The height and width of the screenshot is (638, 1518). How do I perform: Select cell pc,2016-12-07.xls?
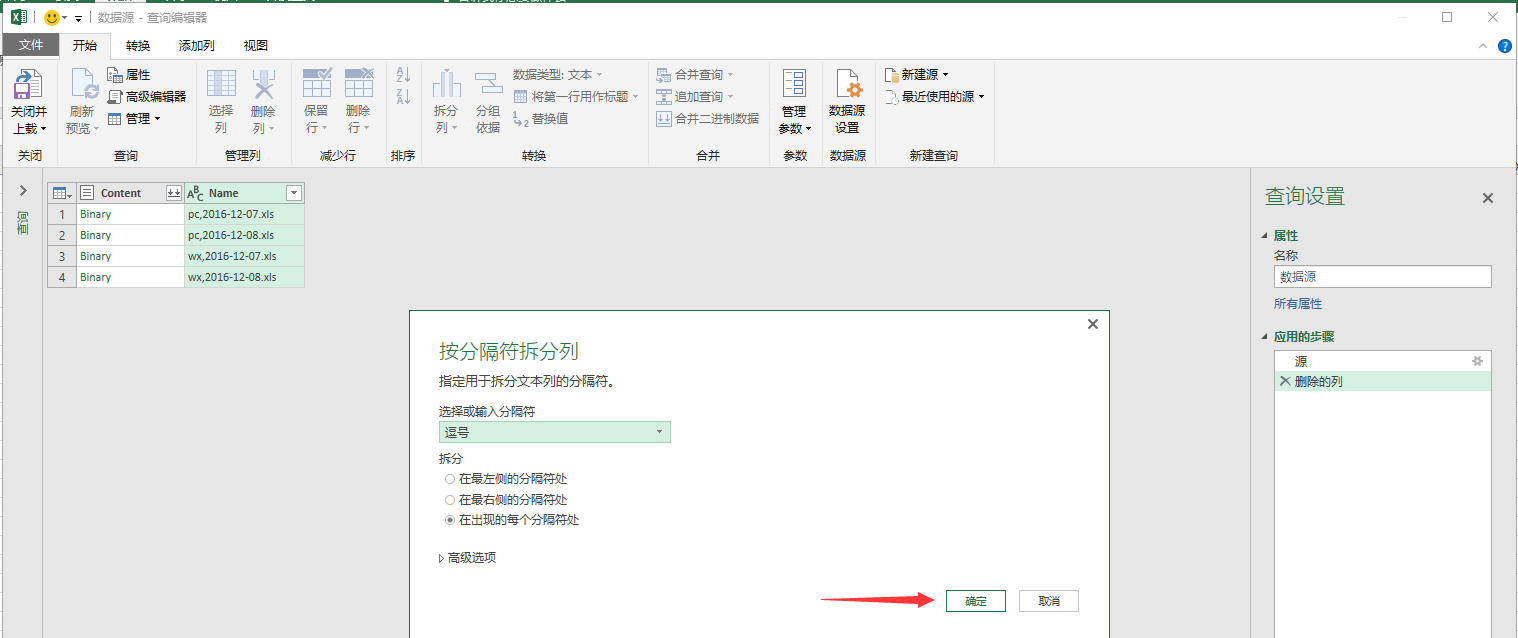pyautogui.click(x=244, y=214)
